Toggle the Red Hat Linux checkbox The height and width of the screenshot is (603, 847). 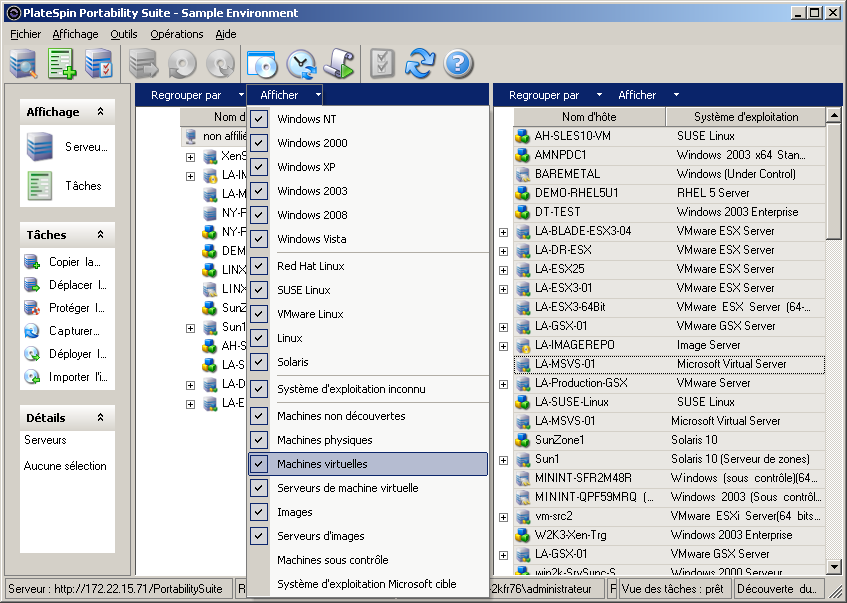point(260,266)
